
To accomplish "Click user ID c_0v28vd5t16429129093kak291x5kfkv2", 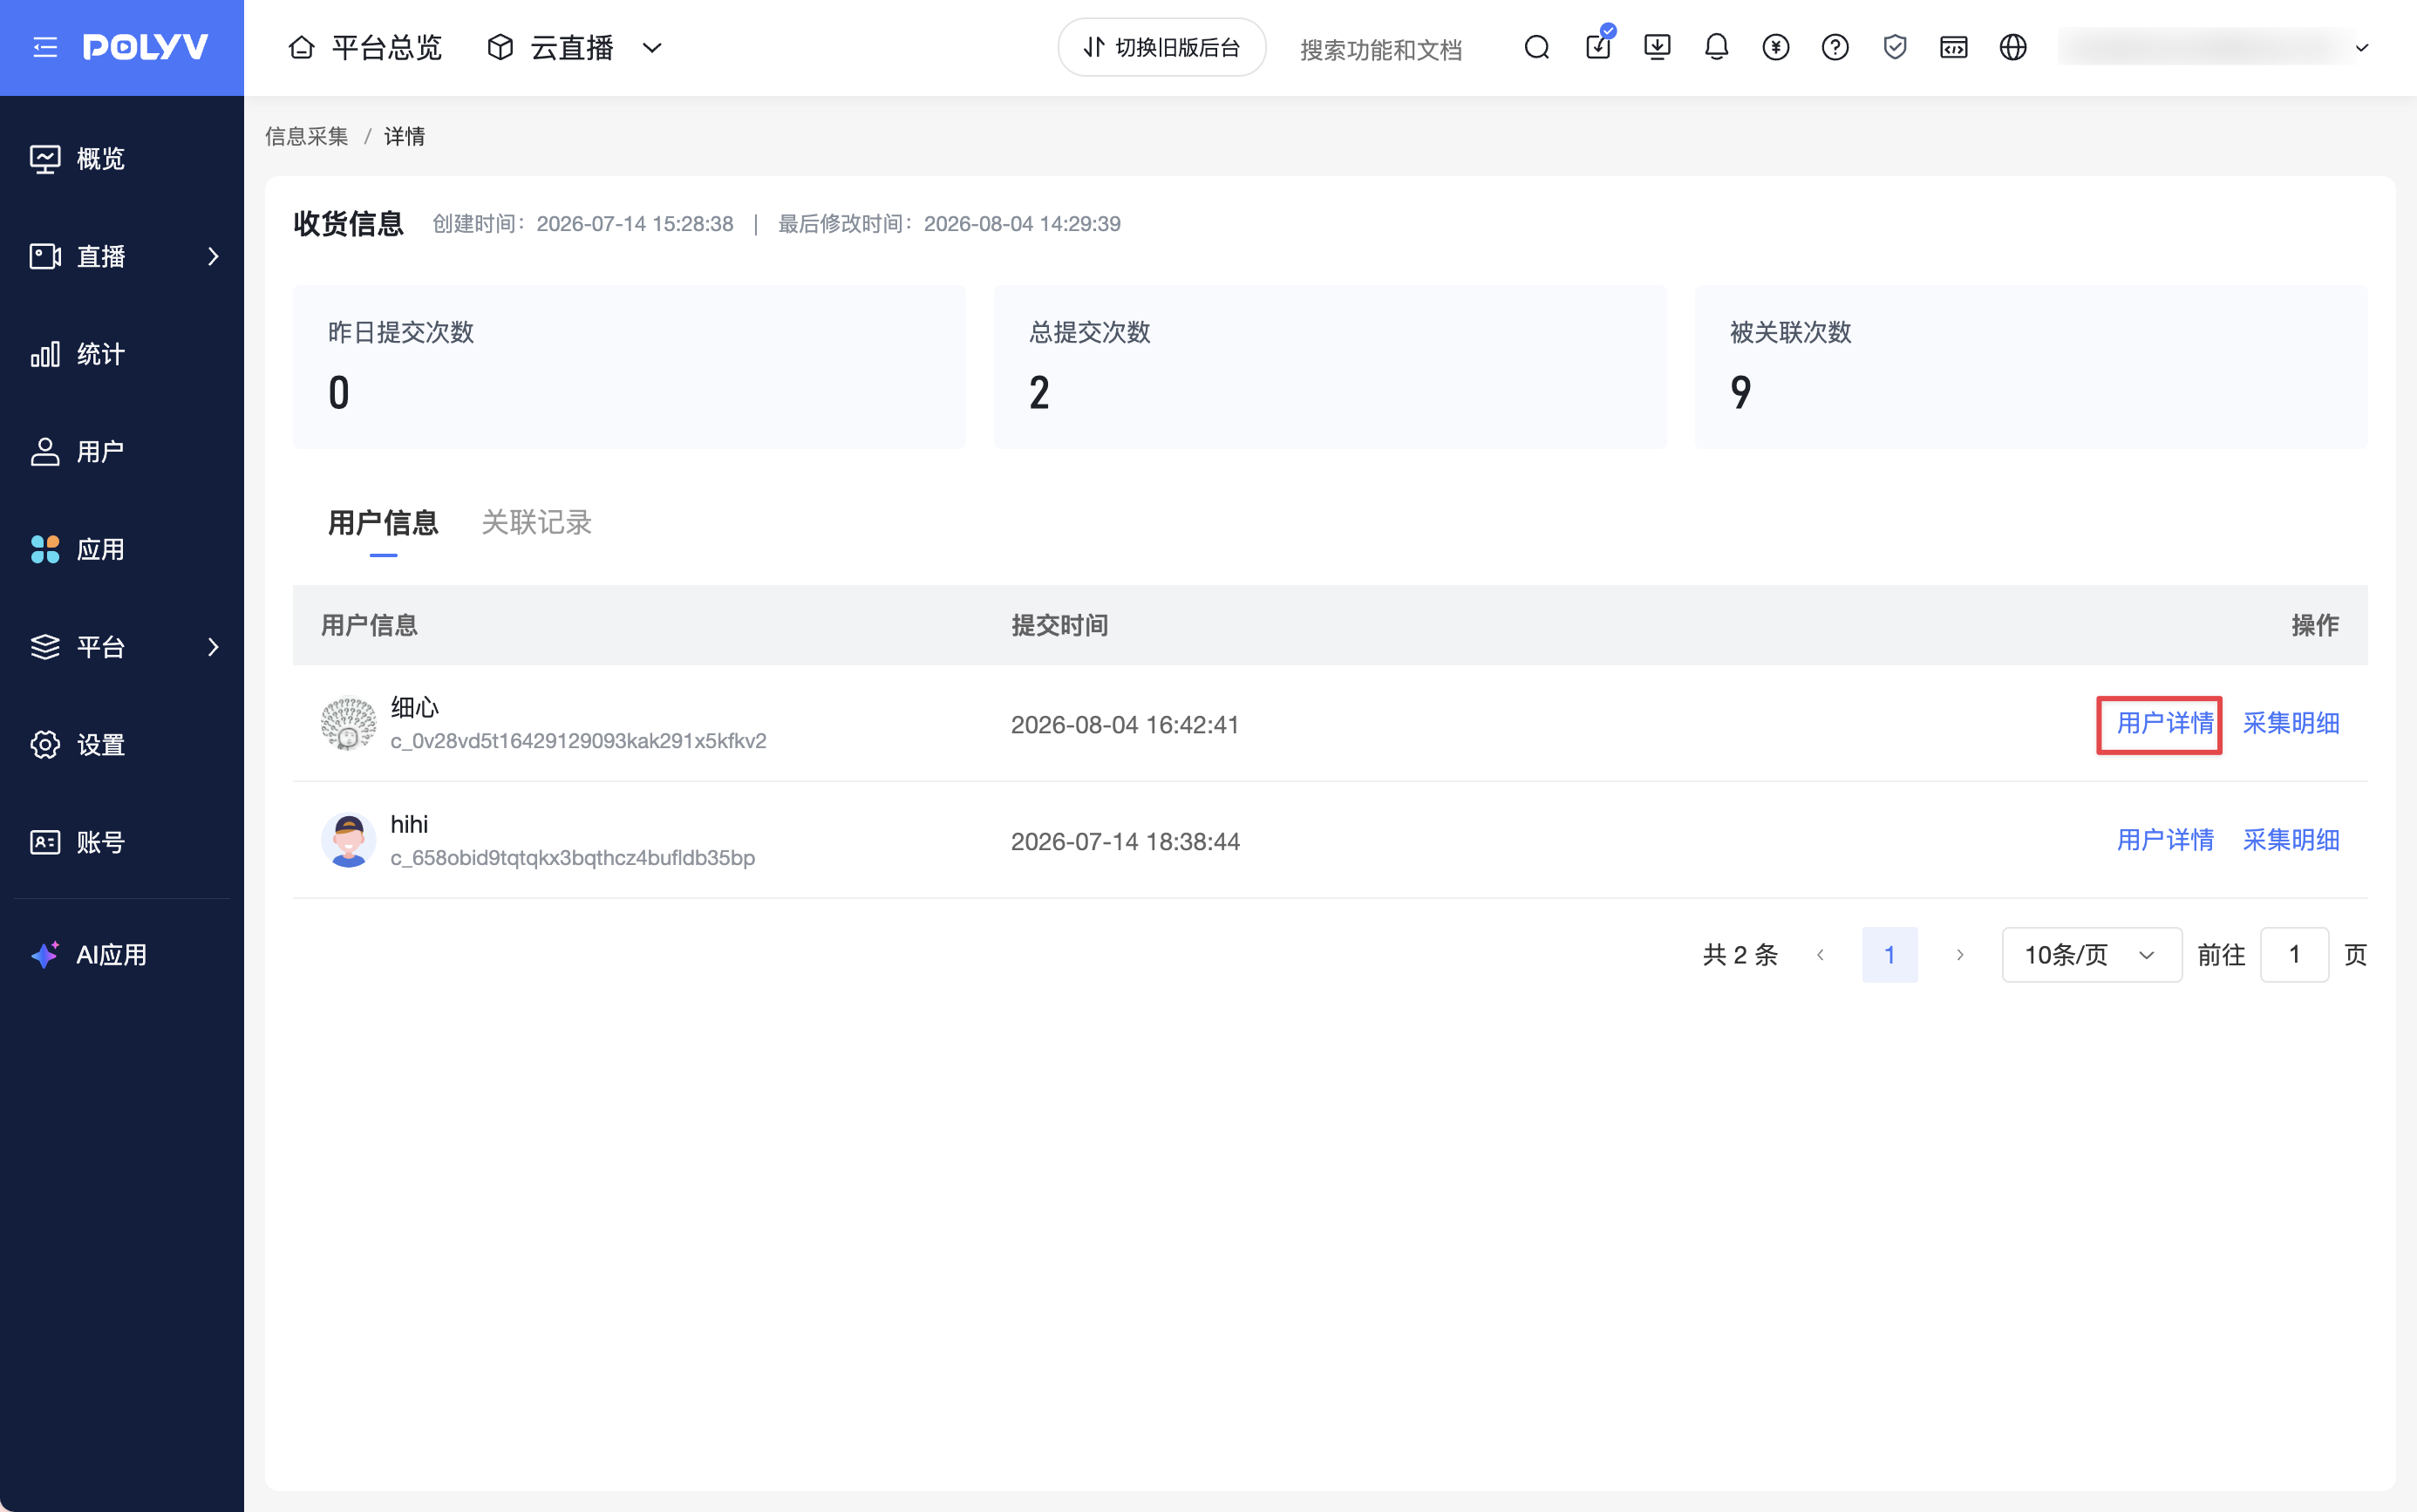I will [x=578, y=741].
